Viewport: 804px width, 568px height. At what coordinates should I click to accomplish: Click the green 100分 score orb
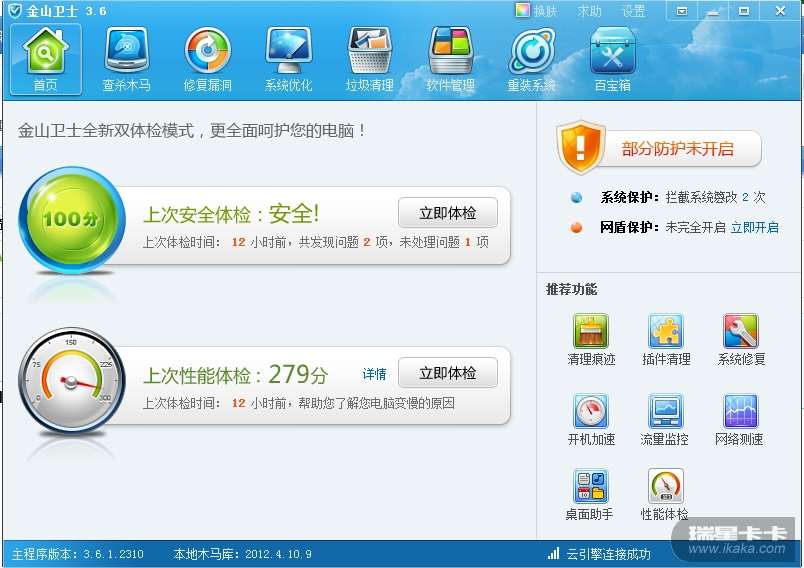click(x=71, y=219)
